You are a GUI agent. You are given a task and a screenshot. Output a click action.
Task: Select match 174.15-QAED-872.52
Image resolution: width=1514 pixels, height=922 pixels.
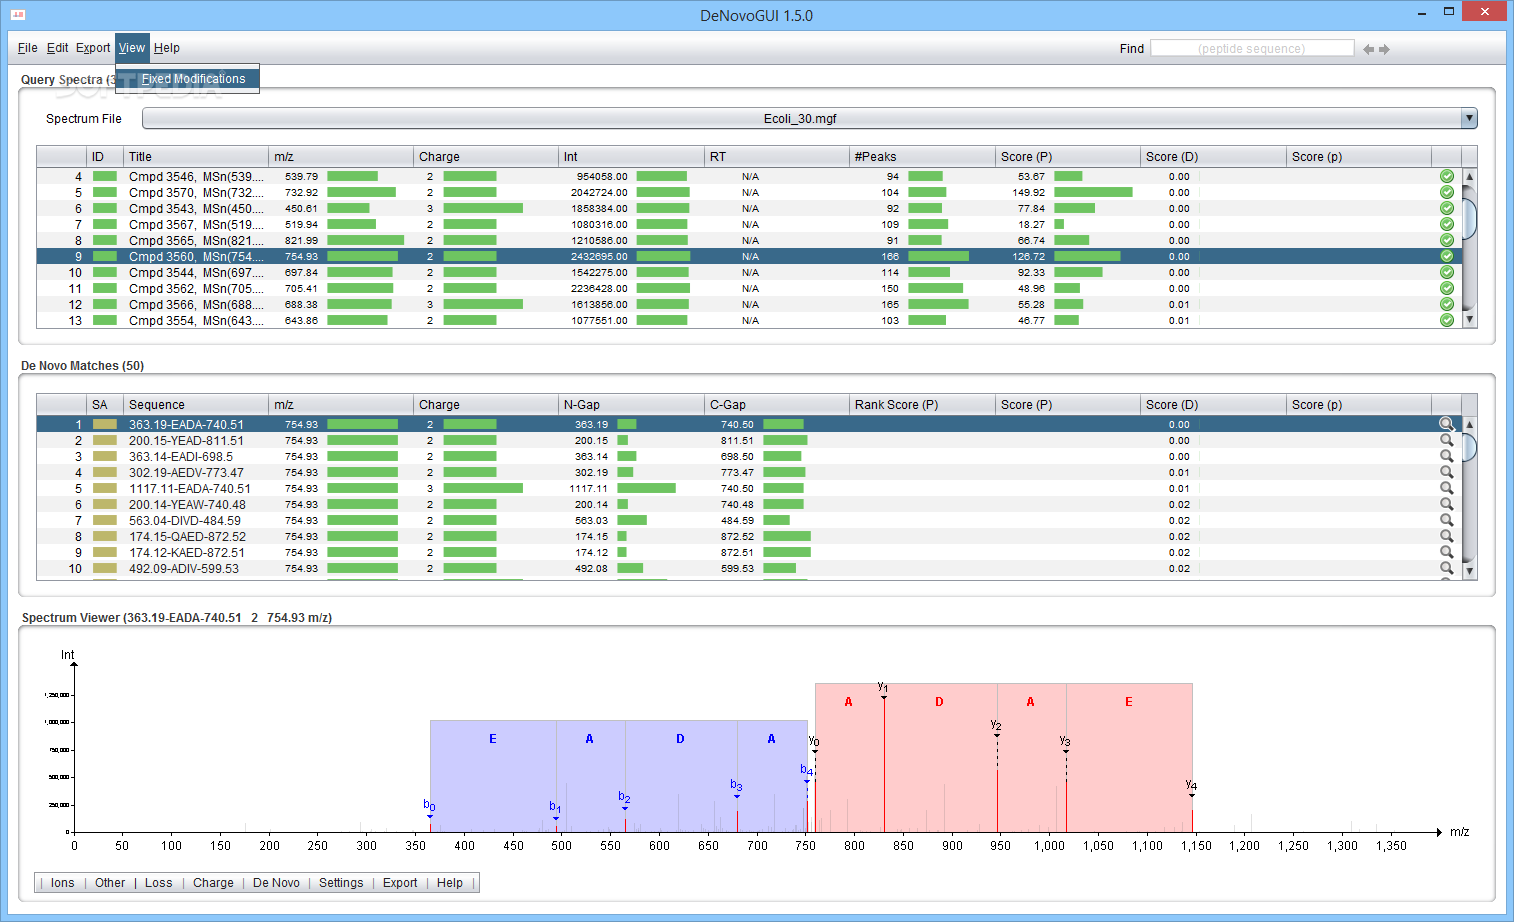pyautogui.click(x=749, y=536)
